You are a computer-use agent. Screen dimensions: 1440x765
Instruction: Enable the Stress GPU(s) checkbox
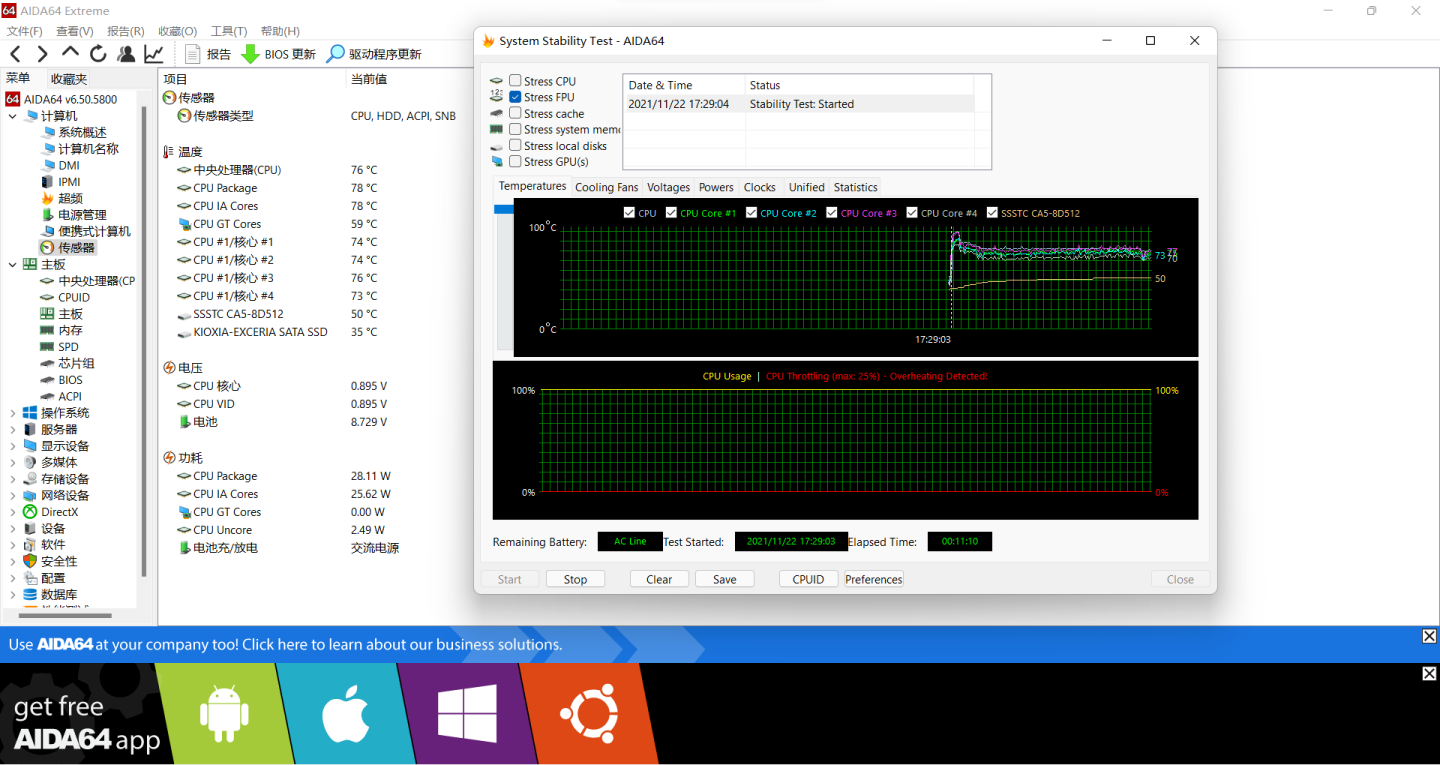point(515,161)
